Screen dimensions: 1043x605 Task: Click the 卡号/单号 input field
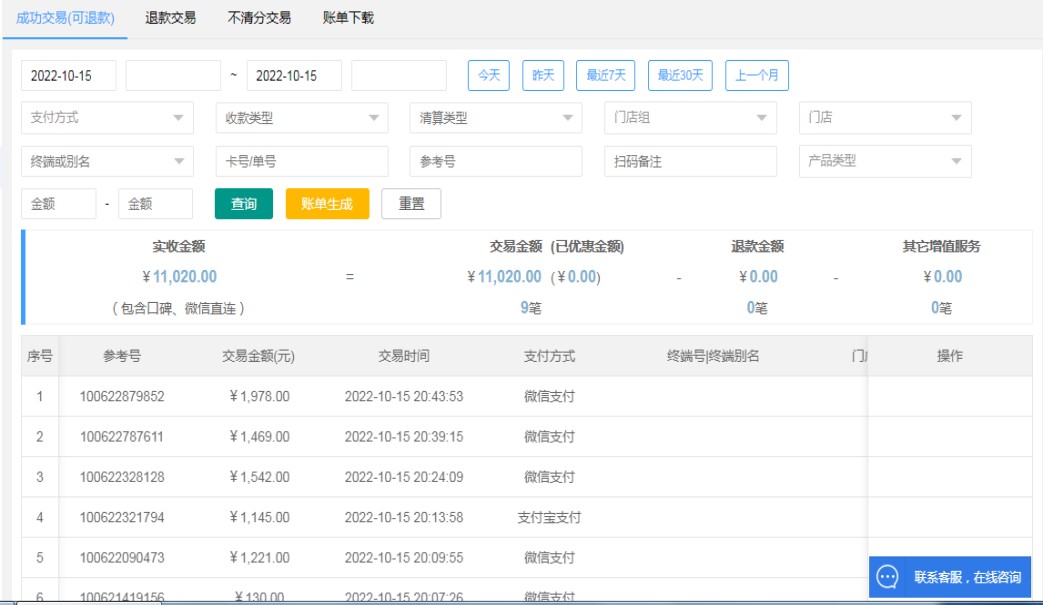coord(301,161)
